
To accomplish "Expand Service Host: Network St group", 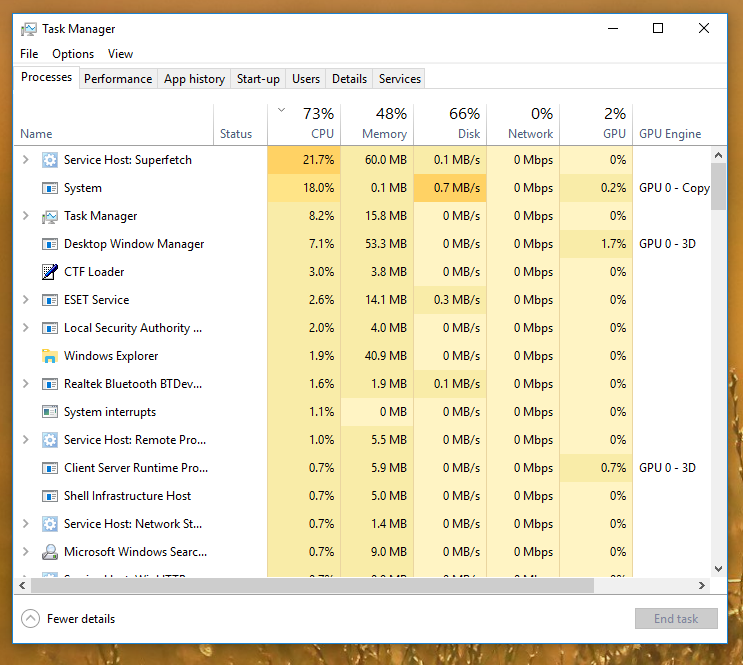I will pos(26,524).
